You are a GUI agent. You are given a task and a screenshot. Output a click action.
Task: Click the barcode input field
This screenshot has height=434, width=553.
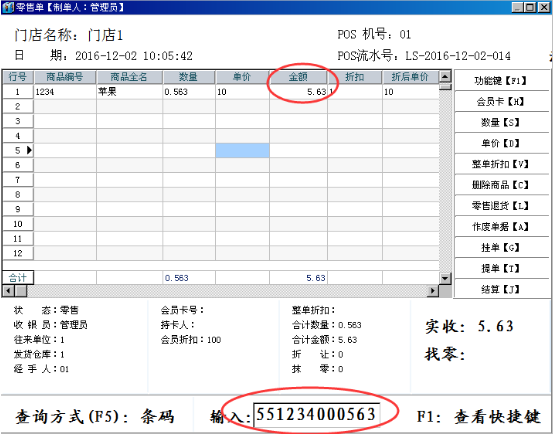click(x=316, y=415)
